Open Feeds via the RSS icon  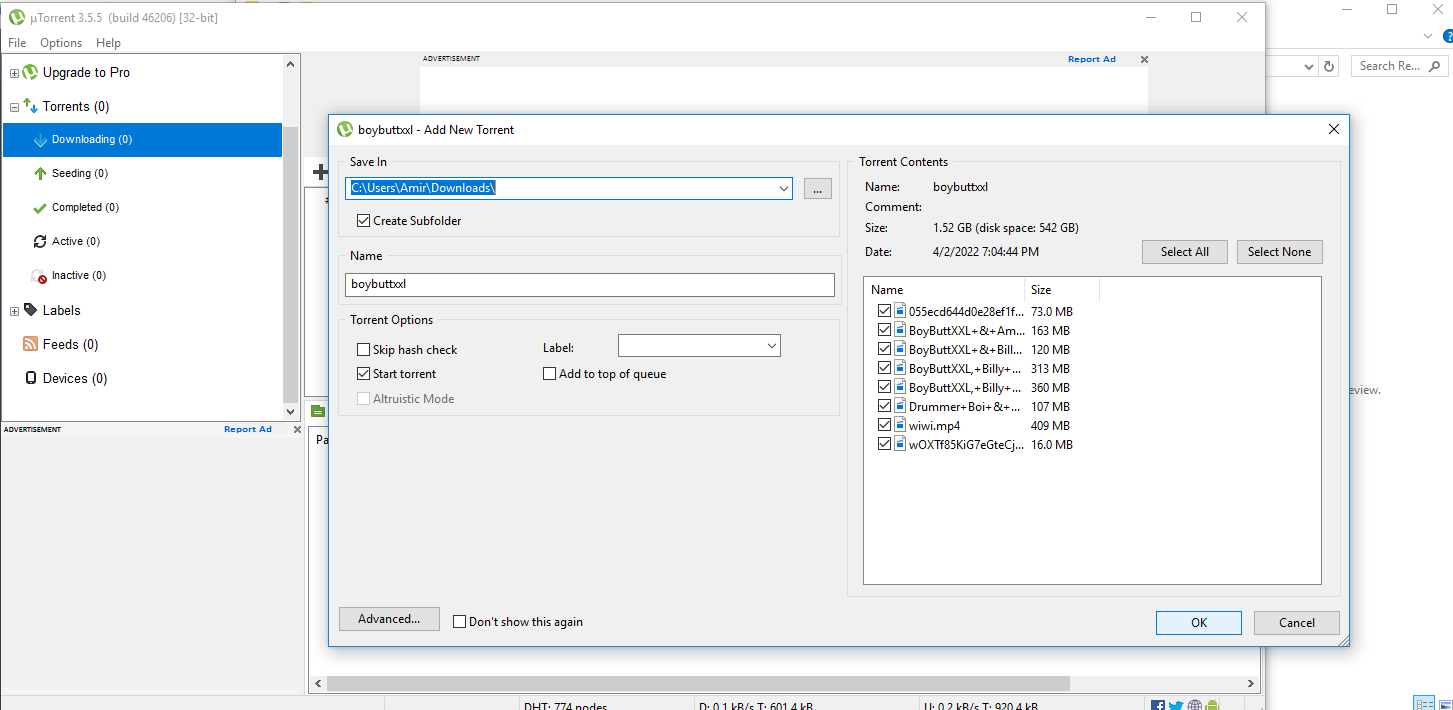click(x=30, y=344)
